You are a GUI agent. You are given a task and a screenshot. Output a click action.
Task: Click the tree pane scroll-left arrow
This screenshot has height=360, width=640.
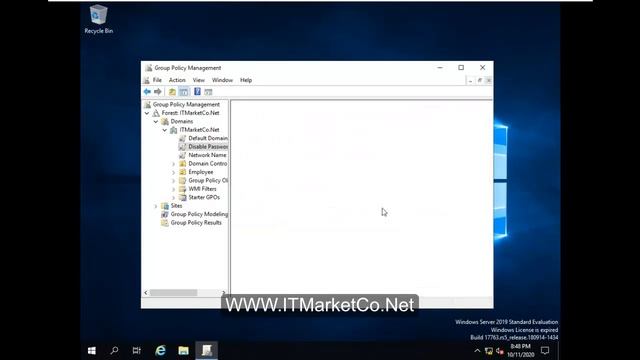tap(146, 293)
